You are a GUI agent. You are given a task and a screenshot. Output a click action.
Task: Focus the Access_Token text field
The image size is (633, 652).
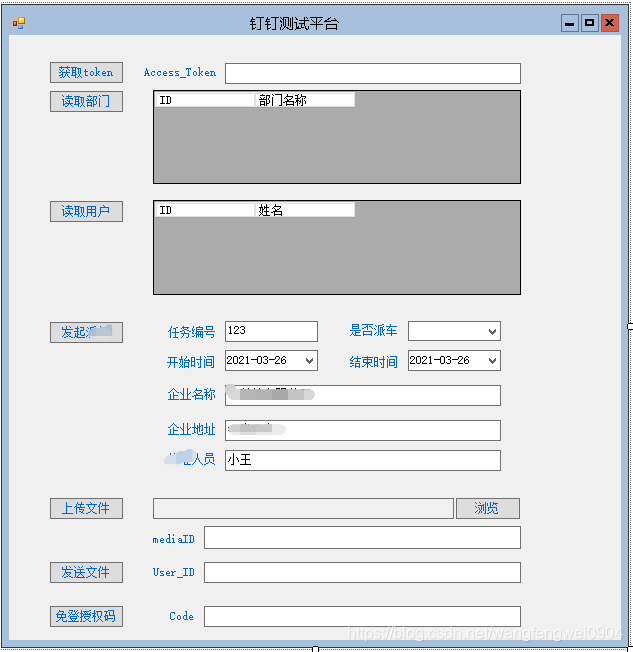coord(373,73)
